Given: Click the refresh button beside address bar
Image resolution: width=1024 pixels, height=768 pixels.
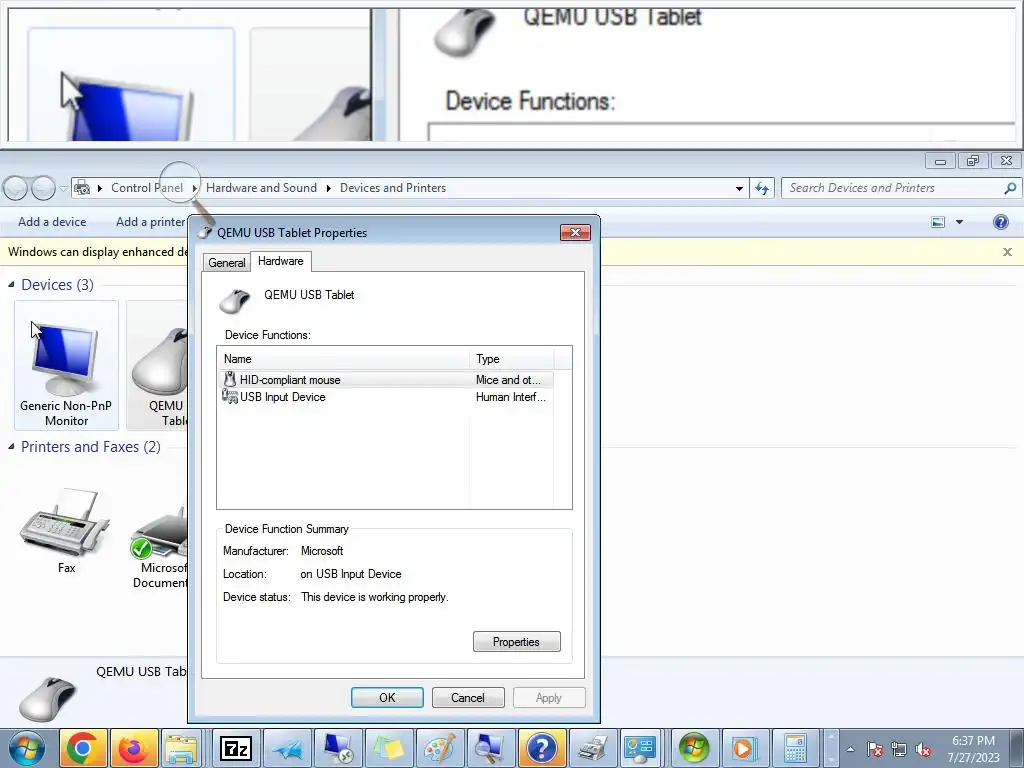Looking at the screenshot, I should 761,188.
